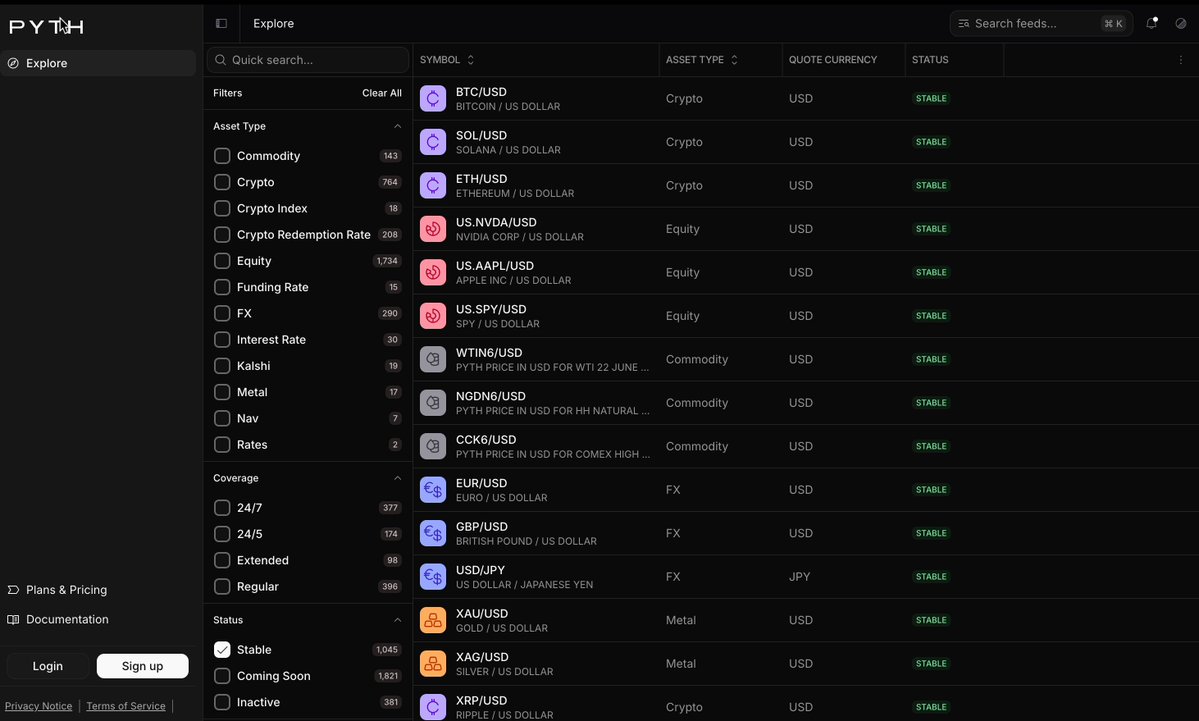Collapse the Coverage filter section
Image resolution: width=1199 pixels, height=721 pixels.
(x=397, y=478)
